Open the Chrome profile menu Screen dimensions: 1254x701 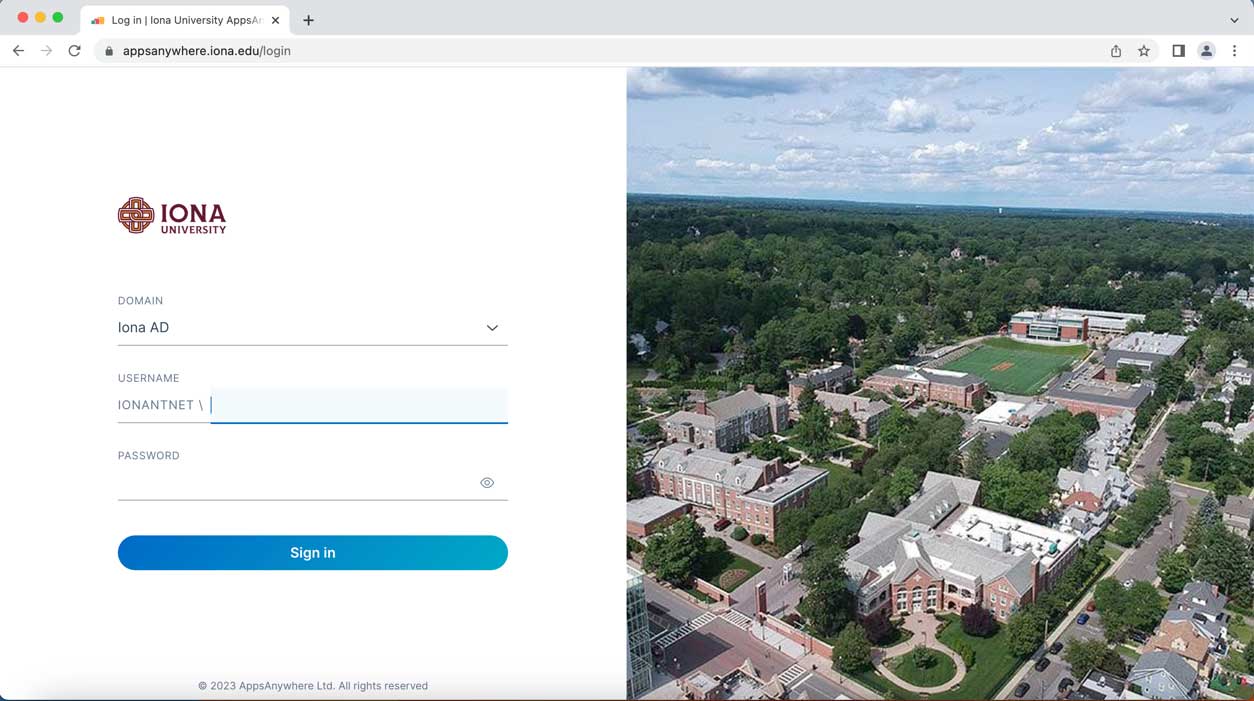click(1206, 51)
